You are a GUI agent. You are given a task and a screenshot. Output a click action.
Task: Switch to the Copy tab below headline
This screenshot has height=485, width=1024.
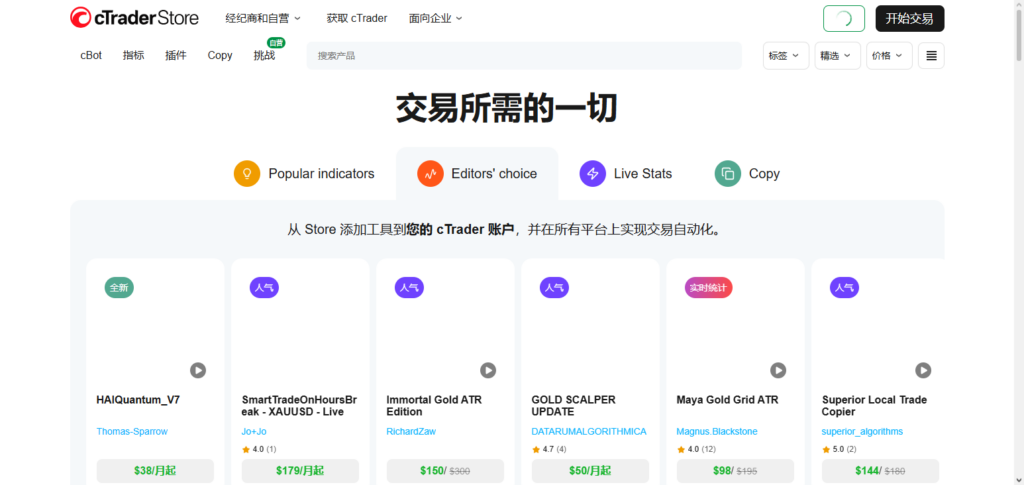pos(747,174)
